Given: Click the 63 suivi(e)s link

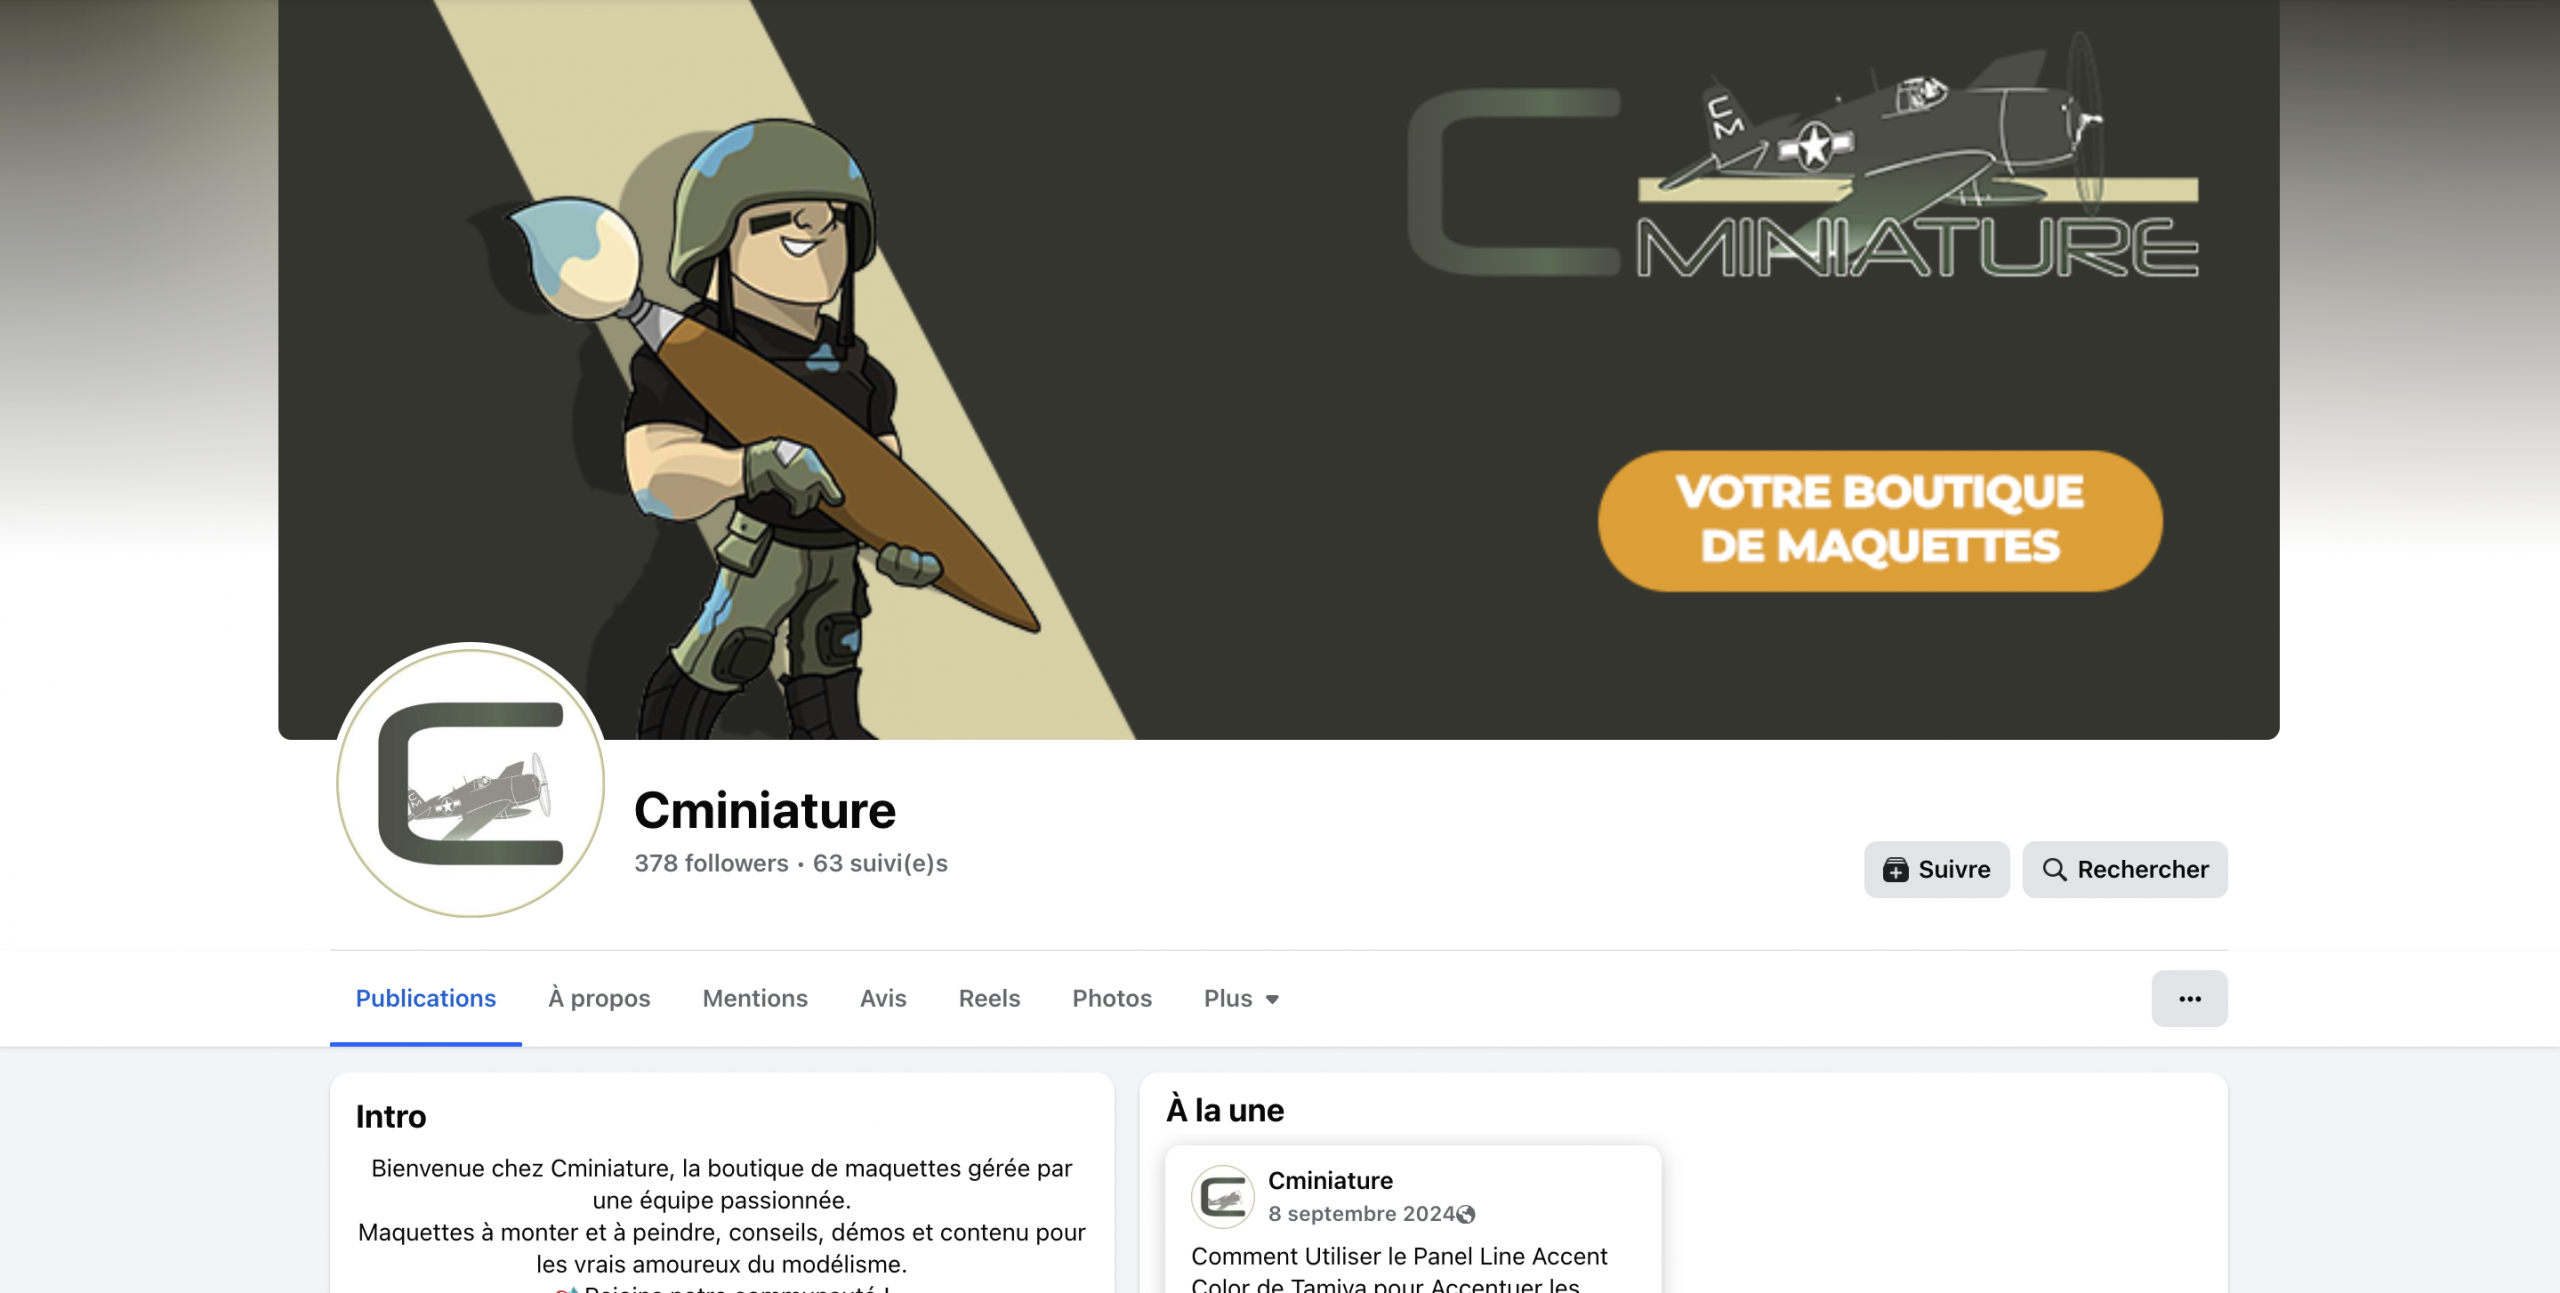Looking at the screenshot, I should click(x=880, y=863).
